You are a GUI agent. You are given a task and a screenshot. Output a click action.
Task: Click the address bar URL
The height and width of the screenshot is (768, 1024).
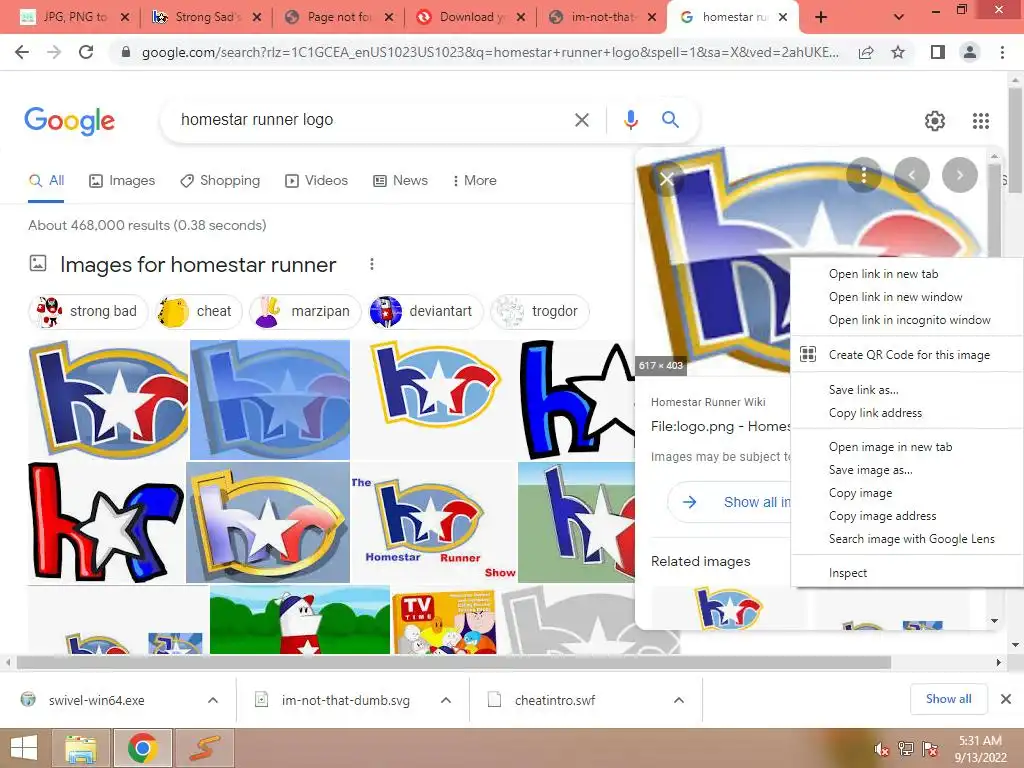[x=490, y=52]
